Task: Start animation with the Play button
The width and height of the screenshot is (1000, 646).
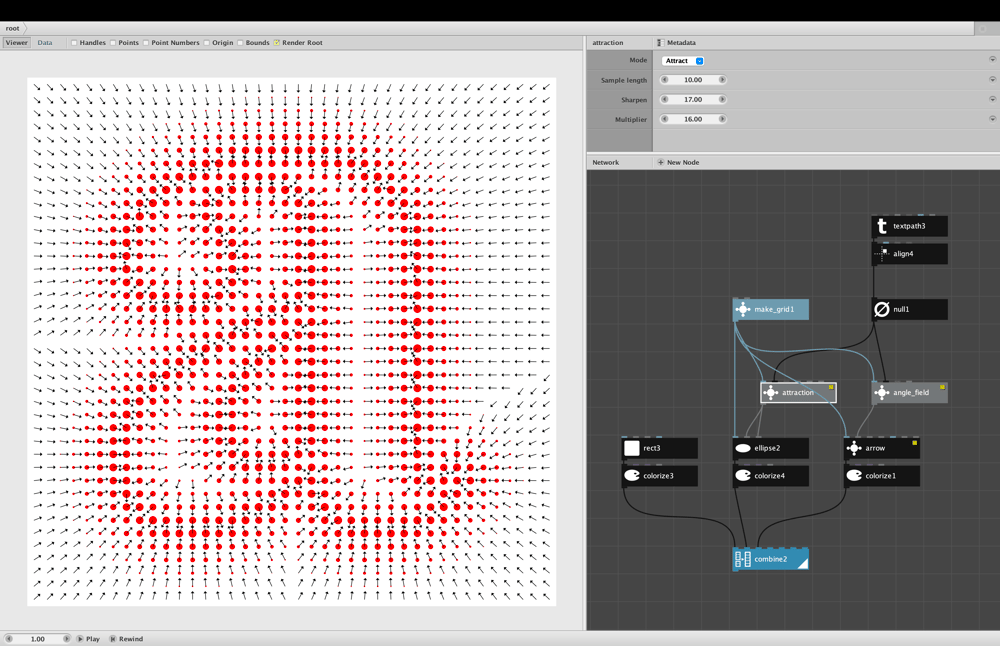Action: coord(89,639)
